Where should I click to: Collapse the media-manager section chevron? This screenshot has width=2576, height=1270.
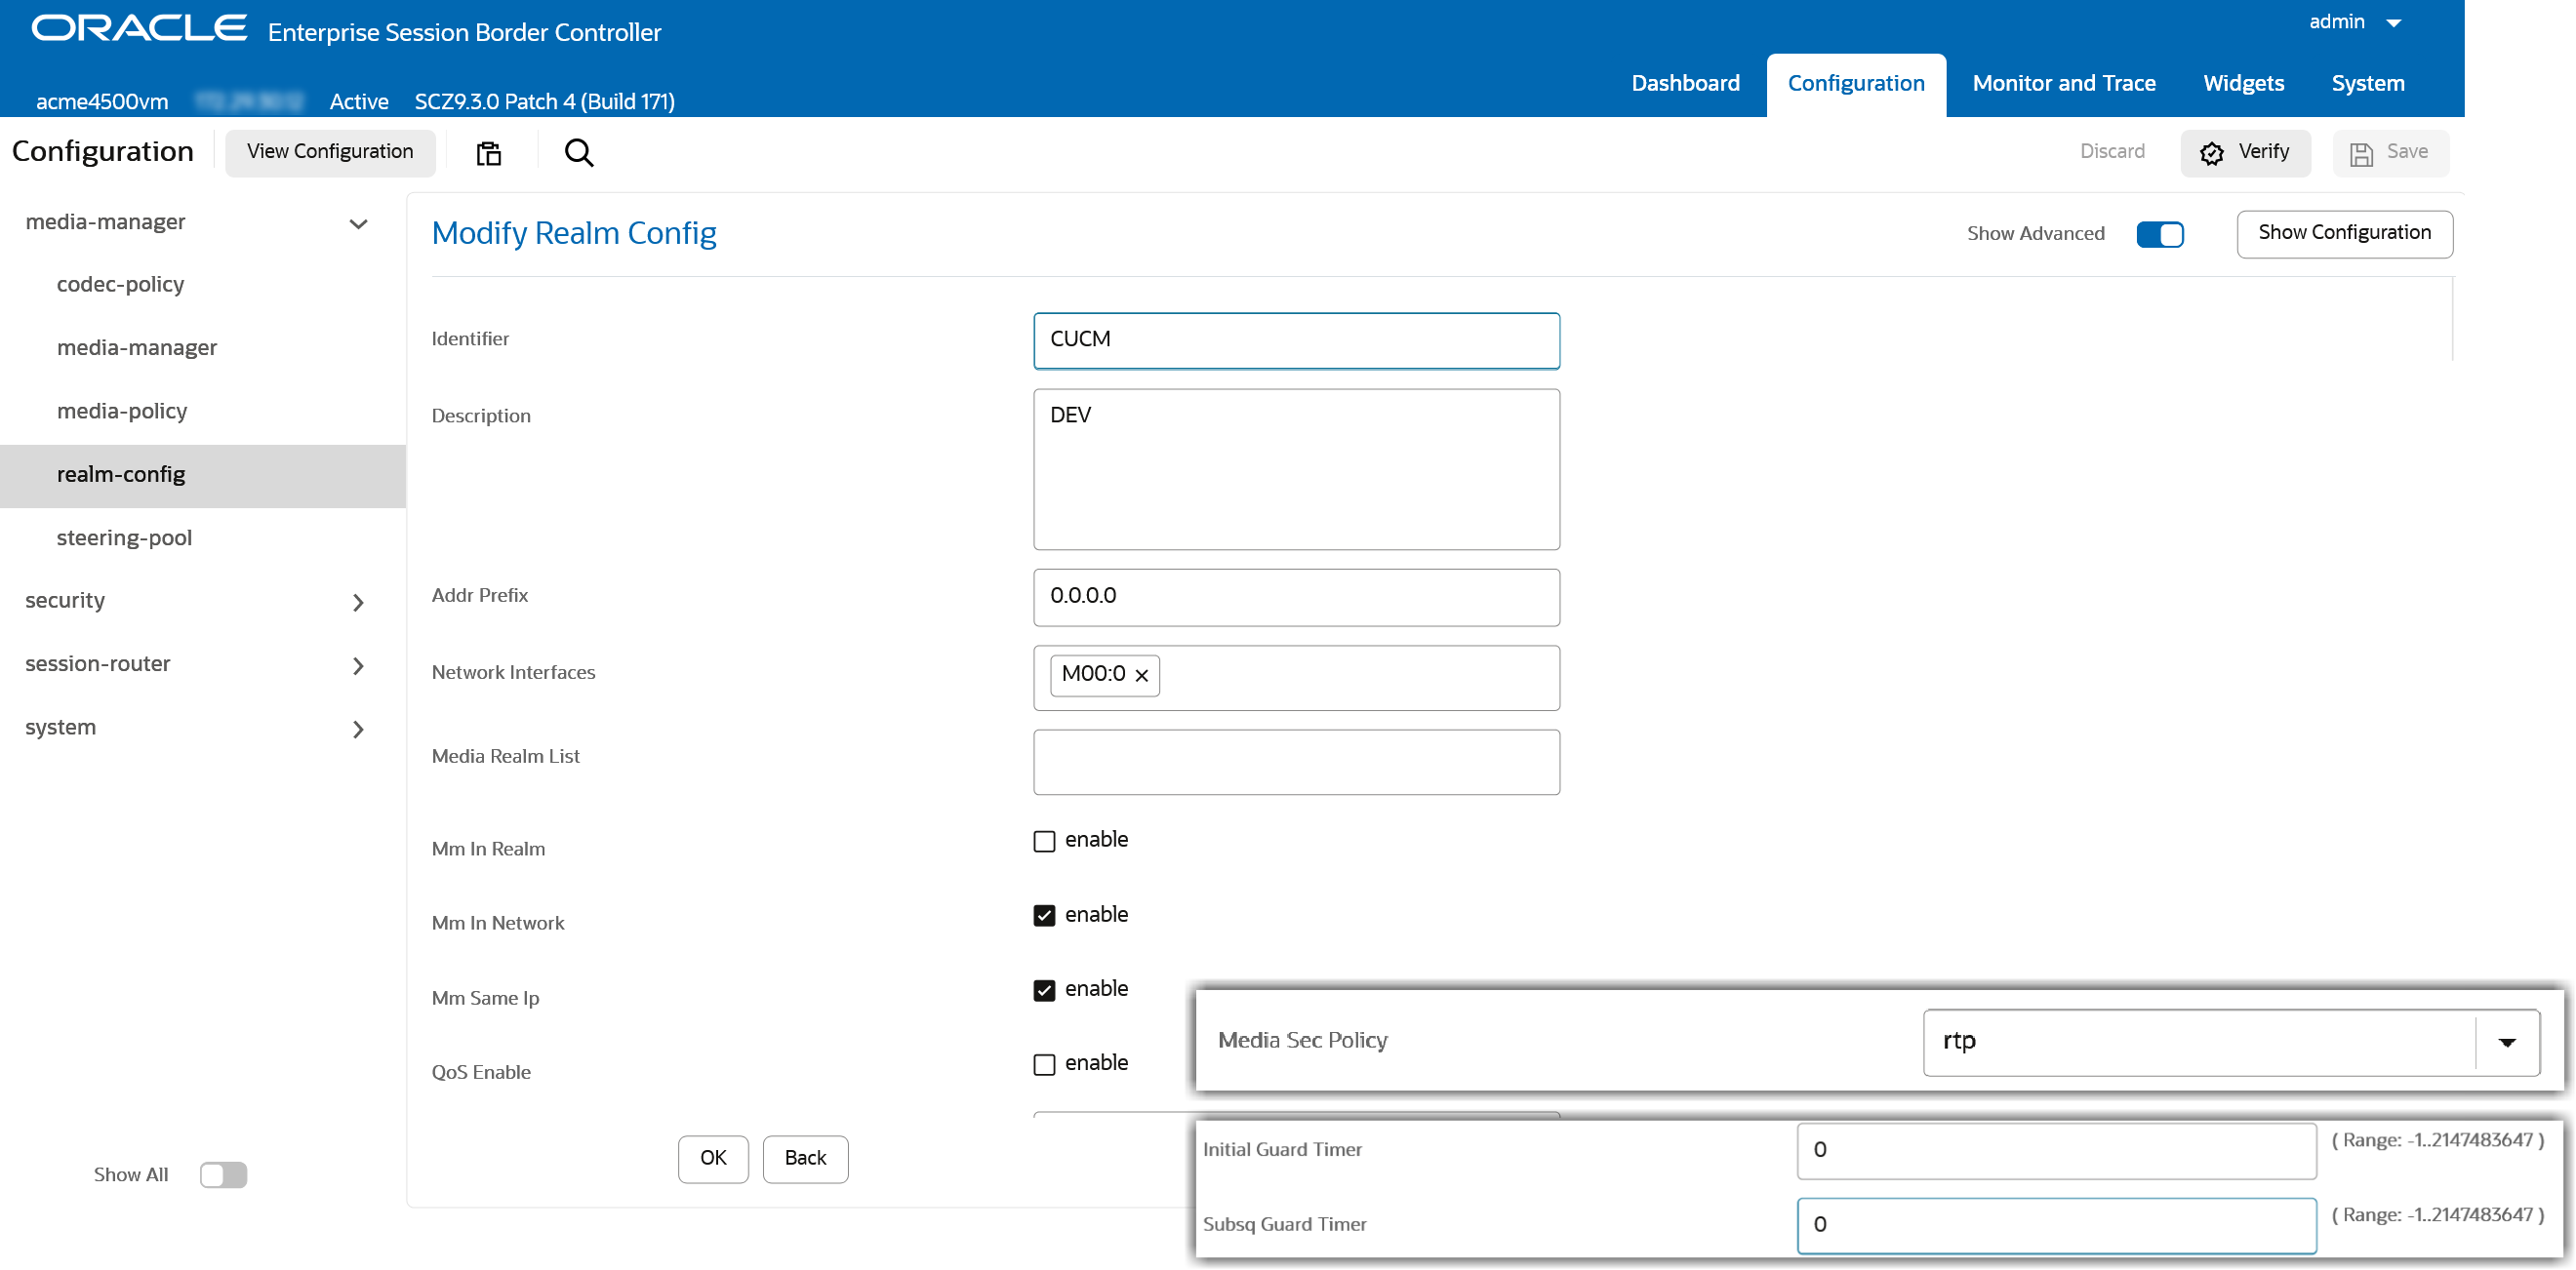pyautogui.click(x=358, y=223)
